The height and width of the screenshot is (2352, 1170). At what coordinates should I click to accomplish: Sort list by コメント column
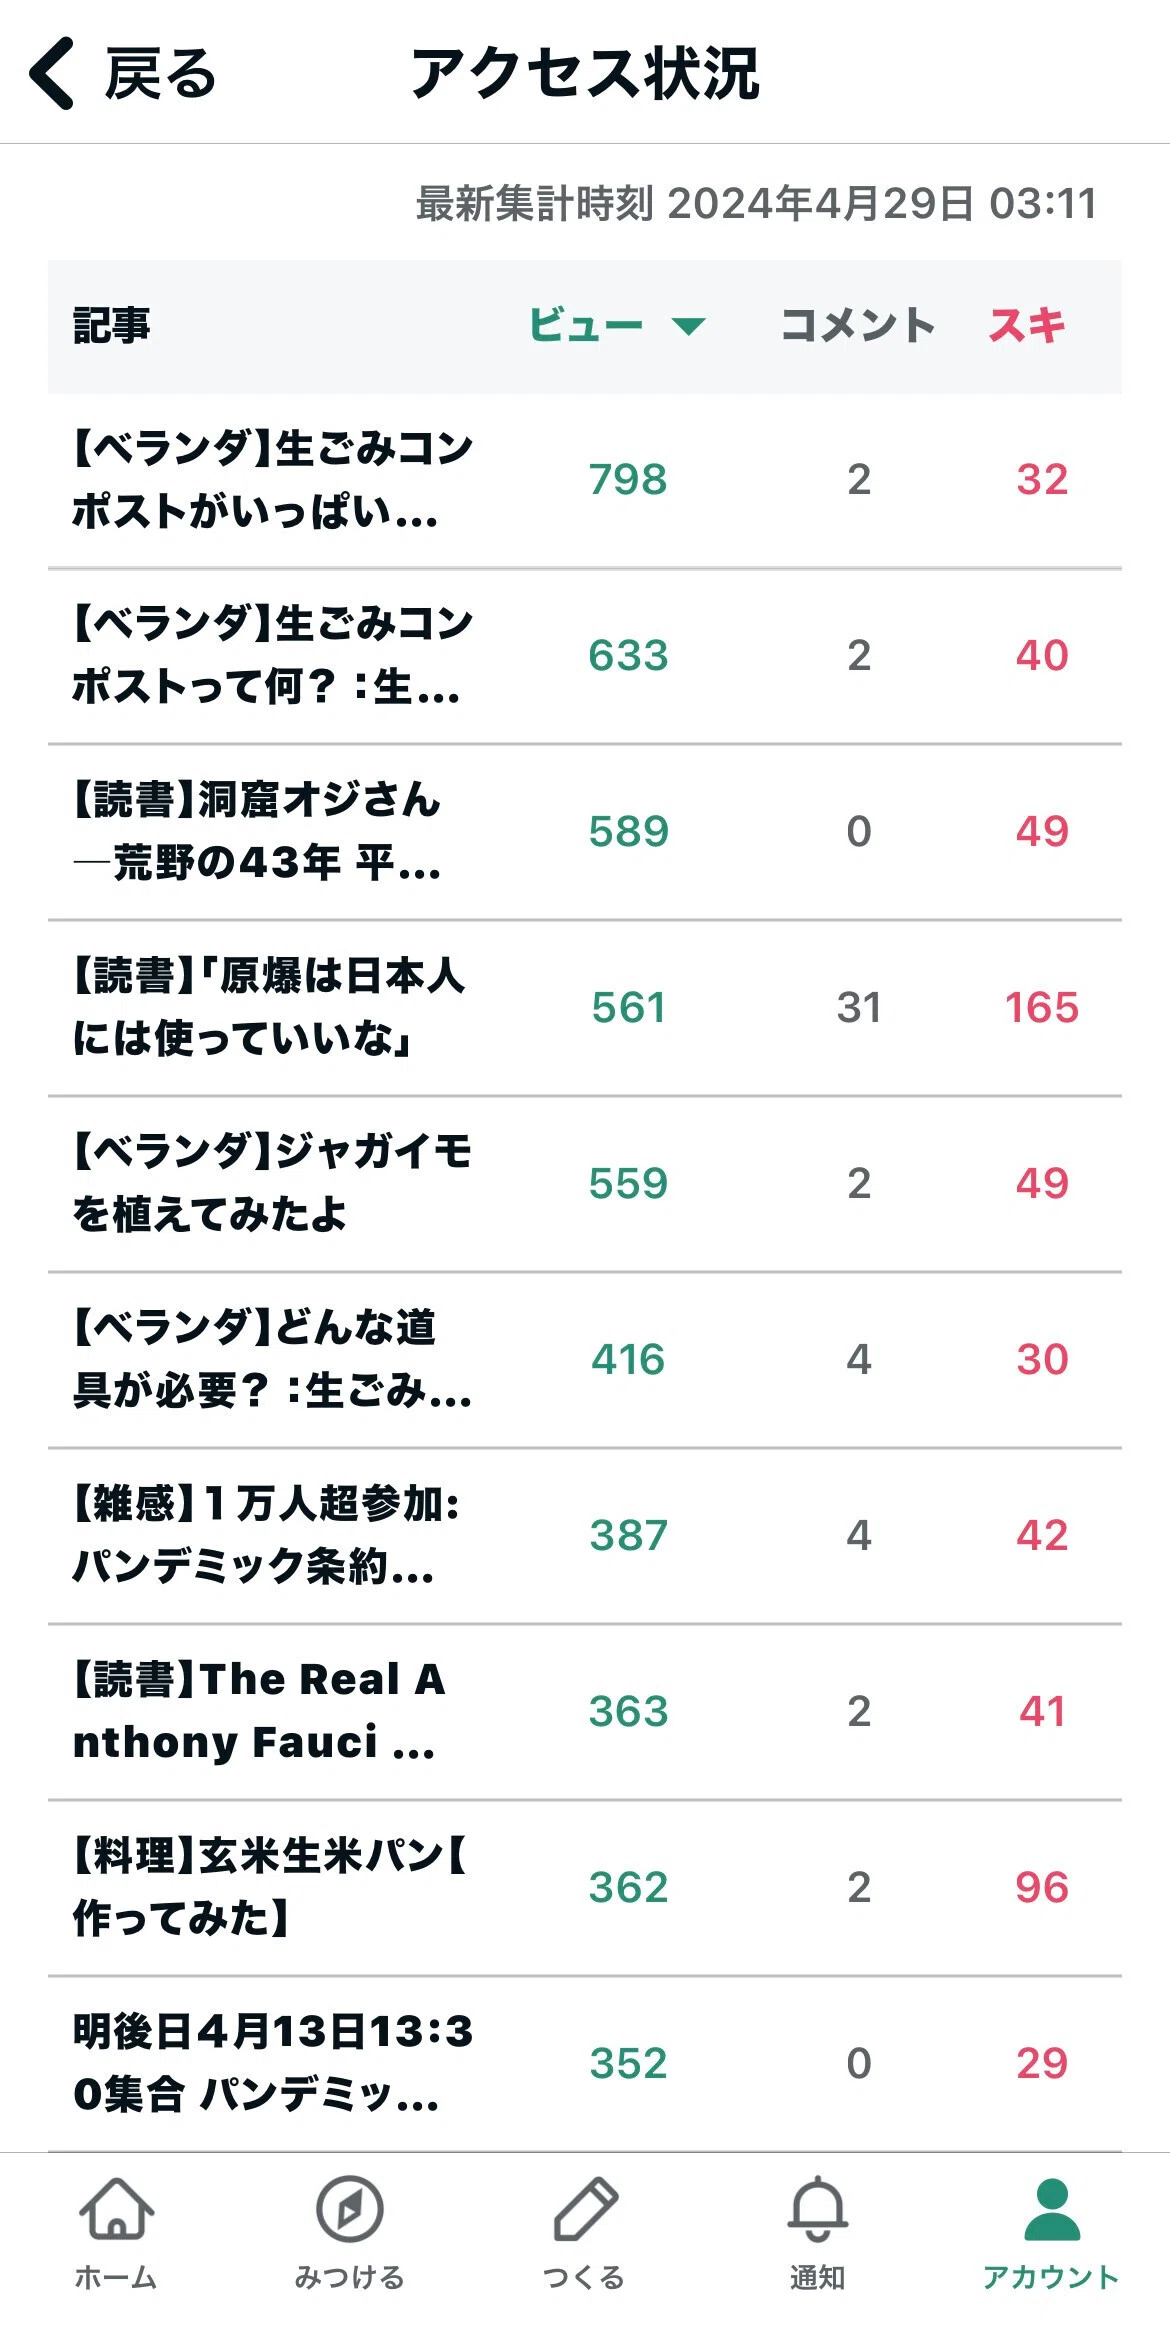[857, 326]
